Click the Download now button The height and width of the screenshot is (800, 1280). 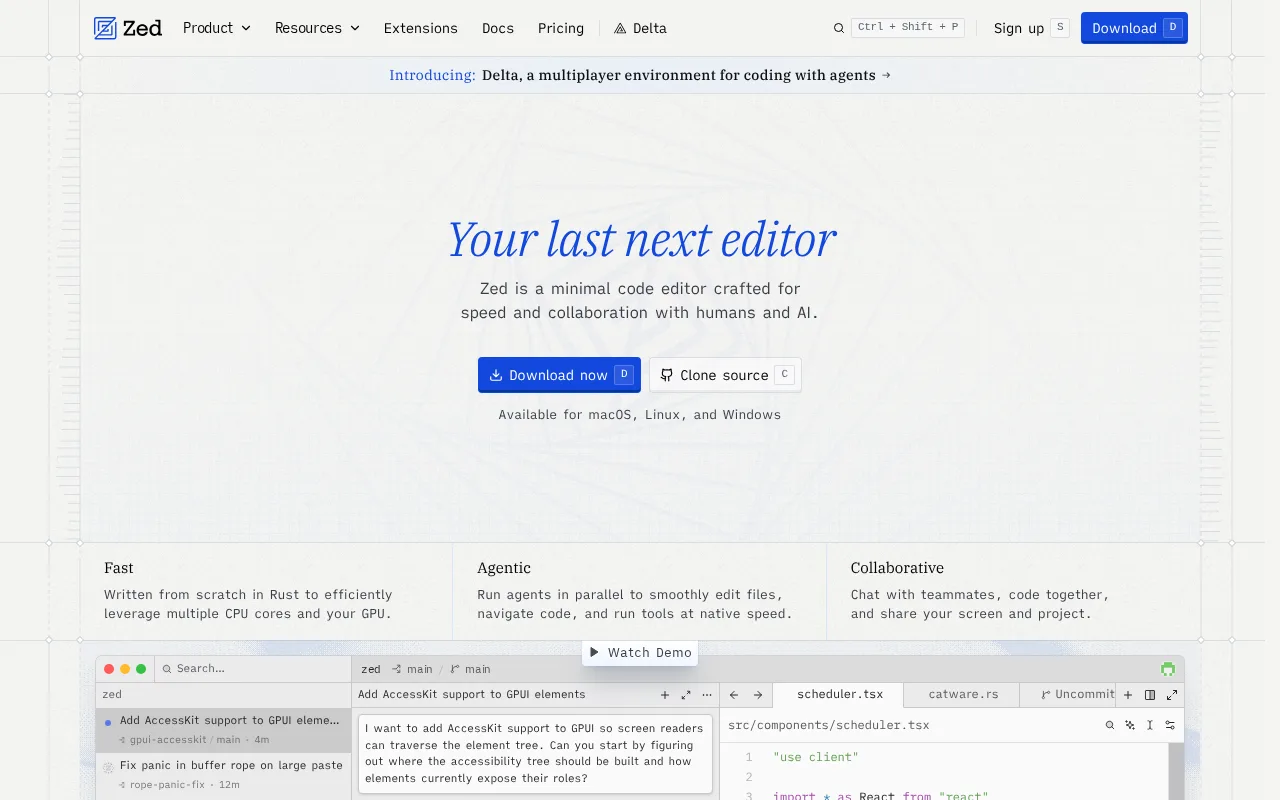point(559,375)
